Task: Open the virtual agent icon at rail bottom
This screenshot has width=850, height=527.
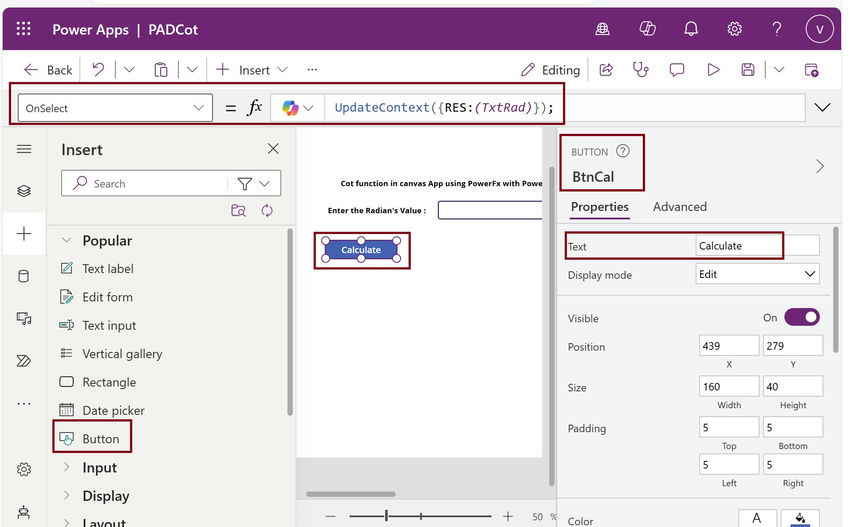Action: click(24, 511)
